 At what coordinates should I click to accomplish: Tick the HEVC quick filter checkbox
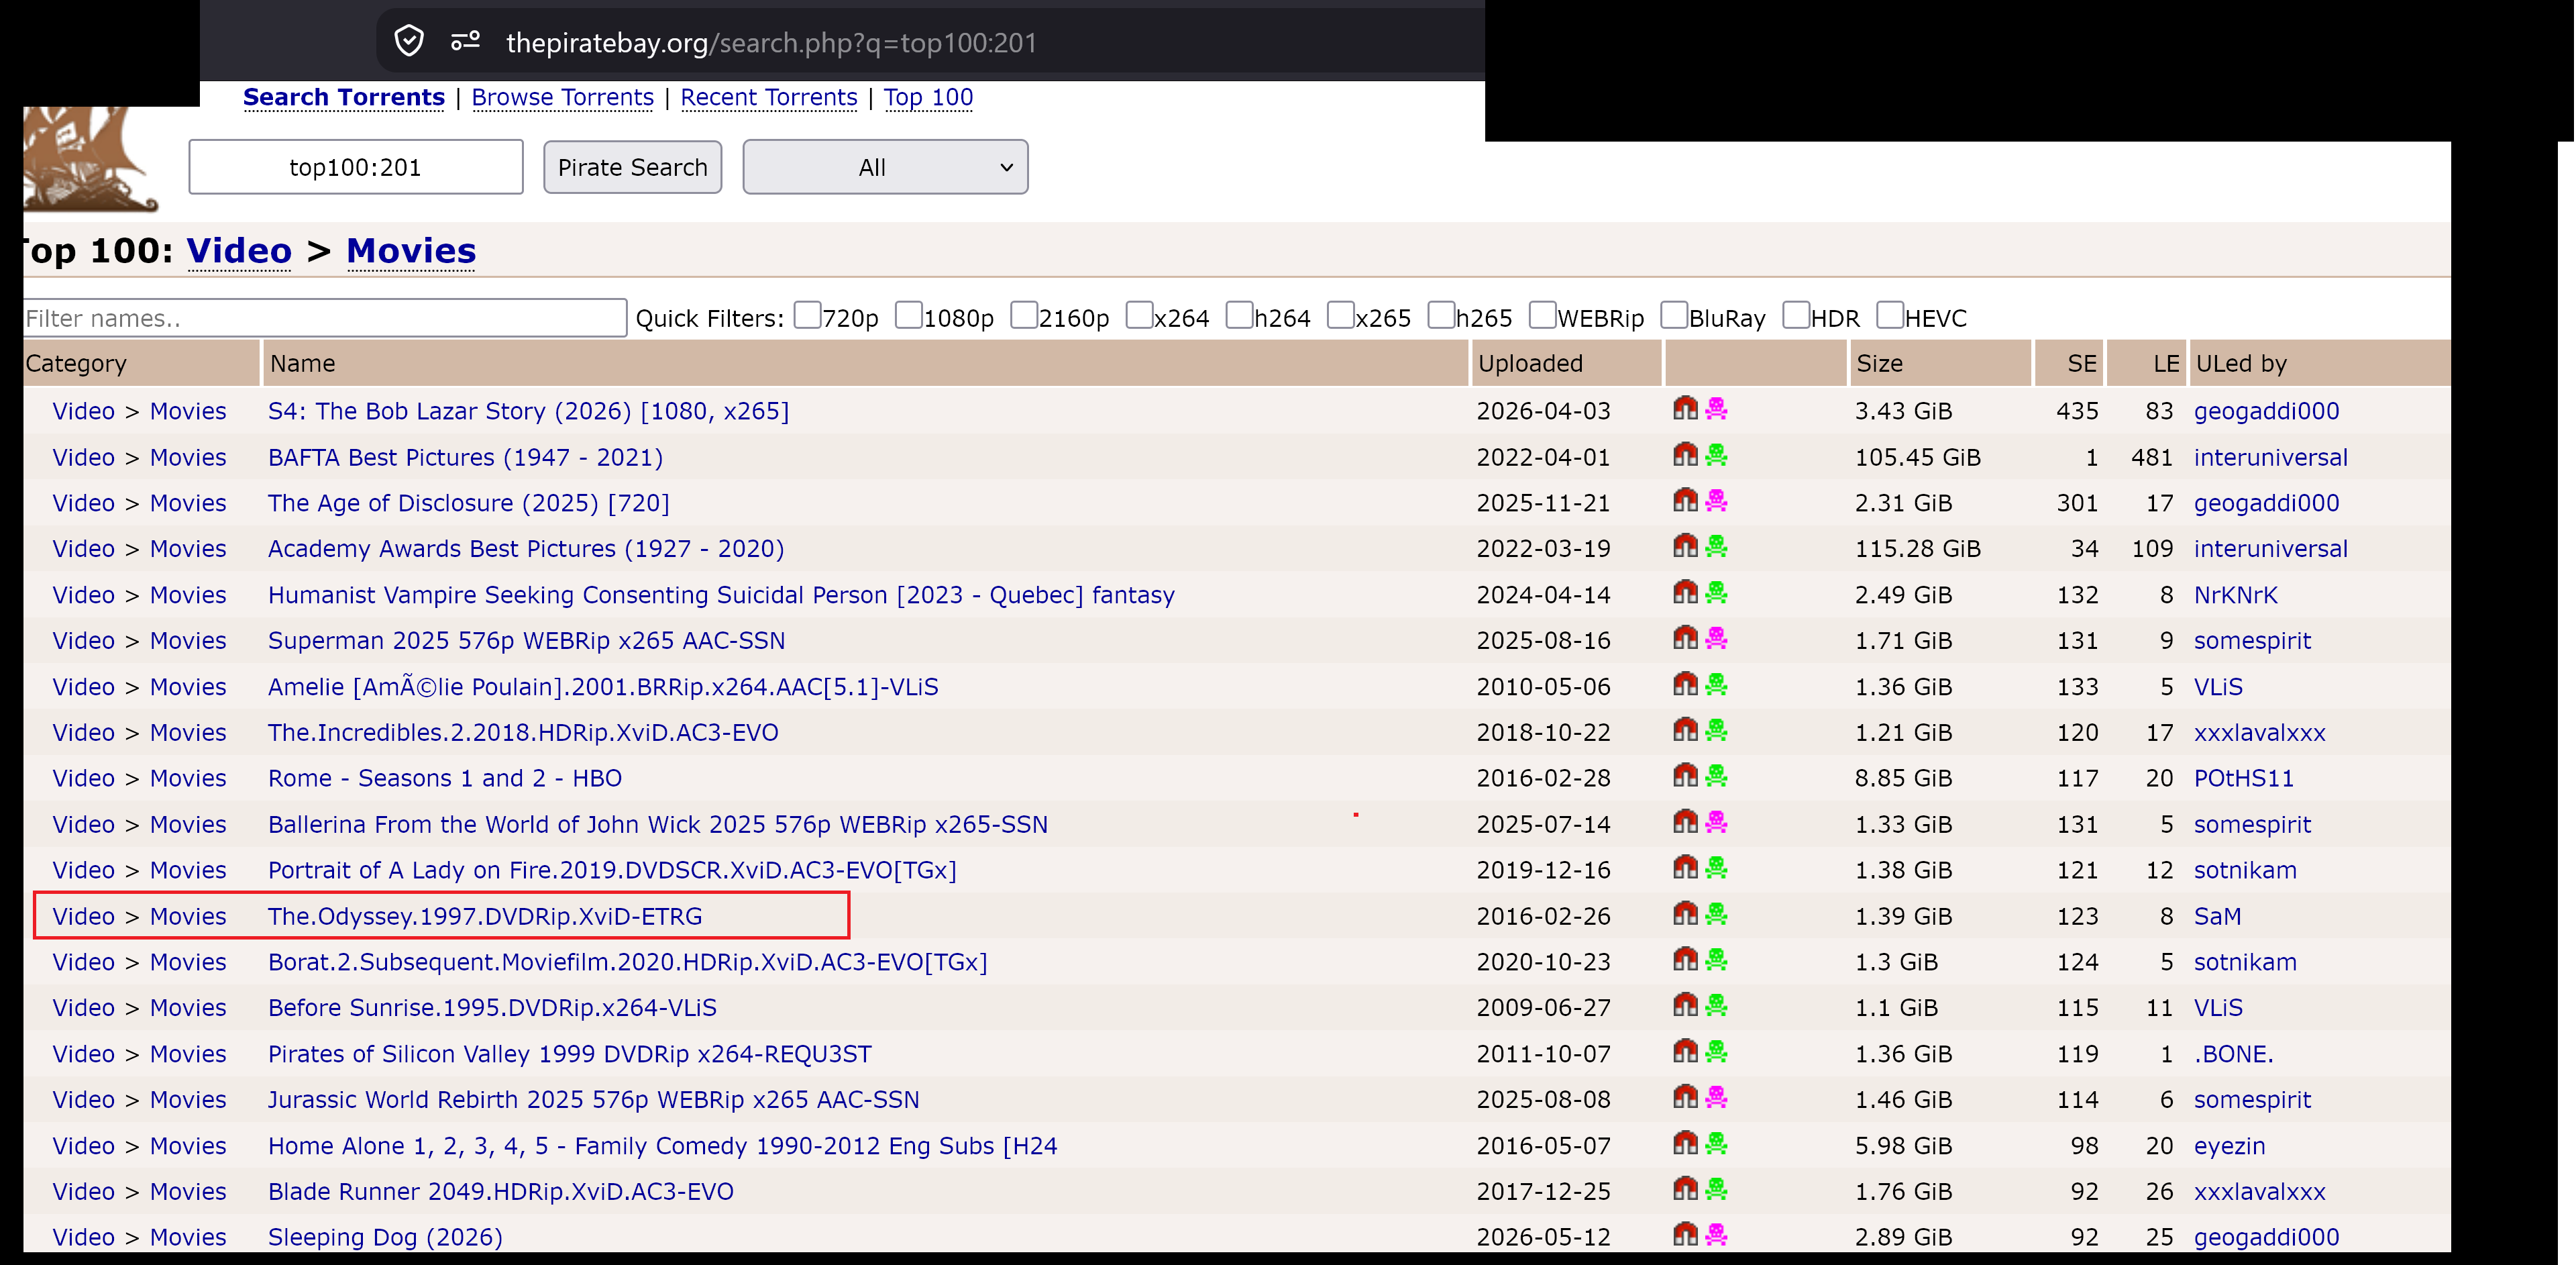pyautogui.click(x=1890, y=315)
